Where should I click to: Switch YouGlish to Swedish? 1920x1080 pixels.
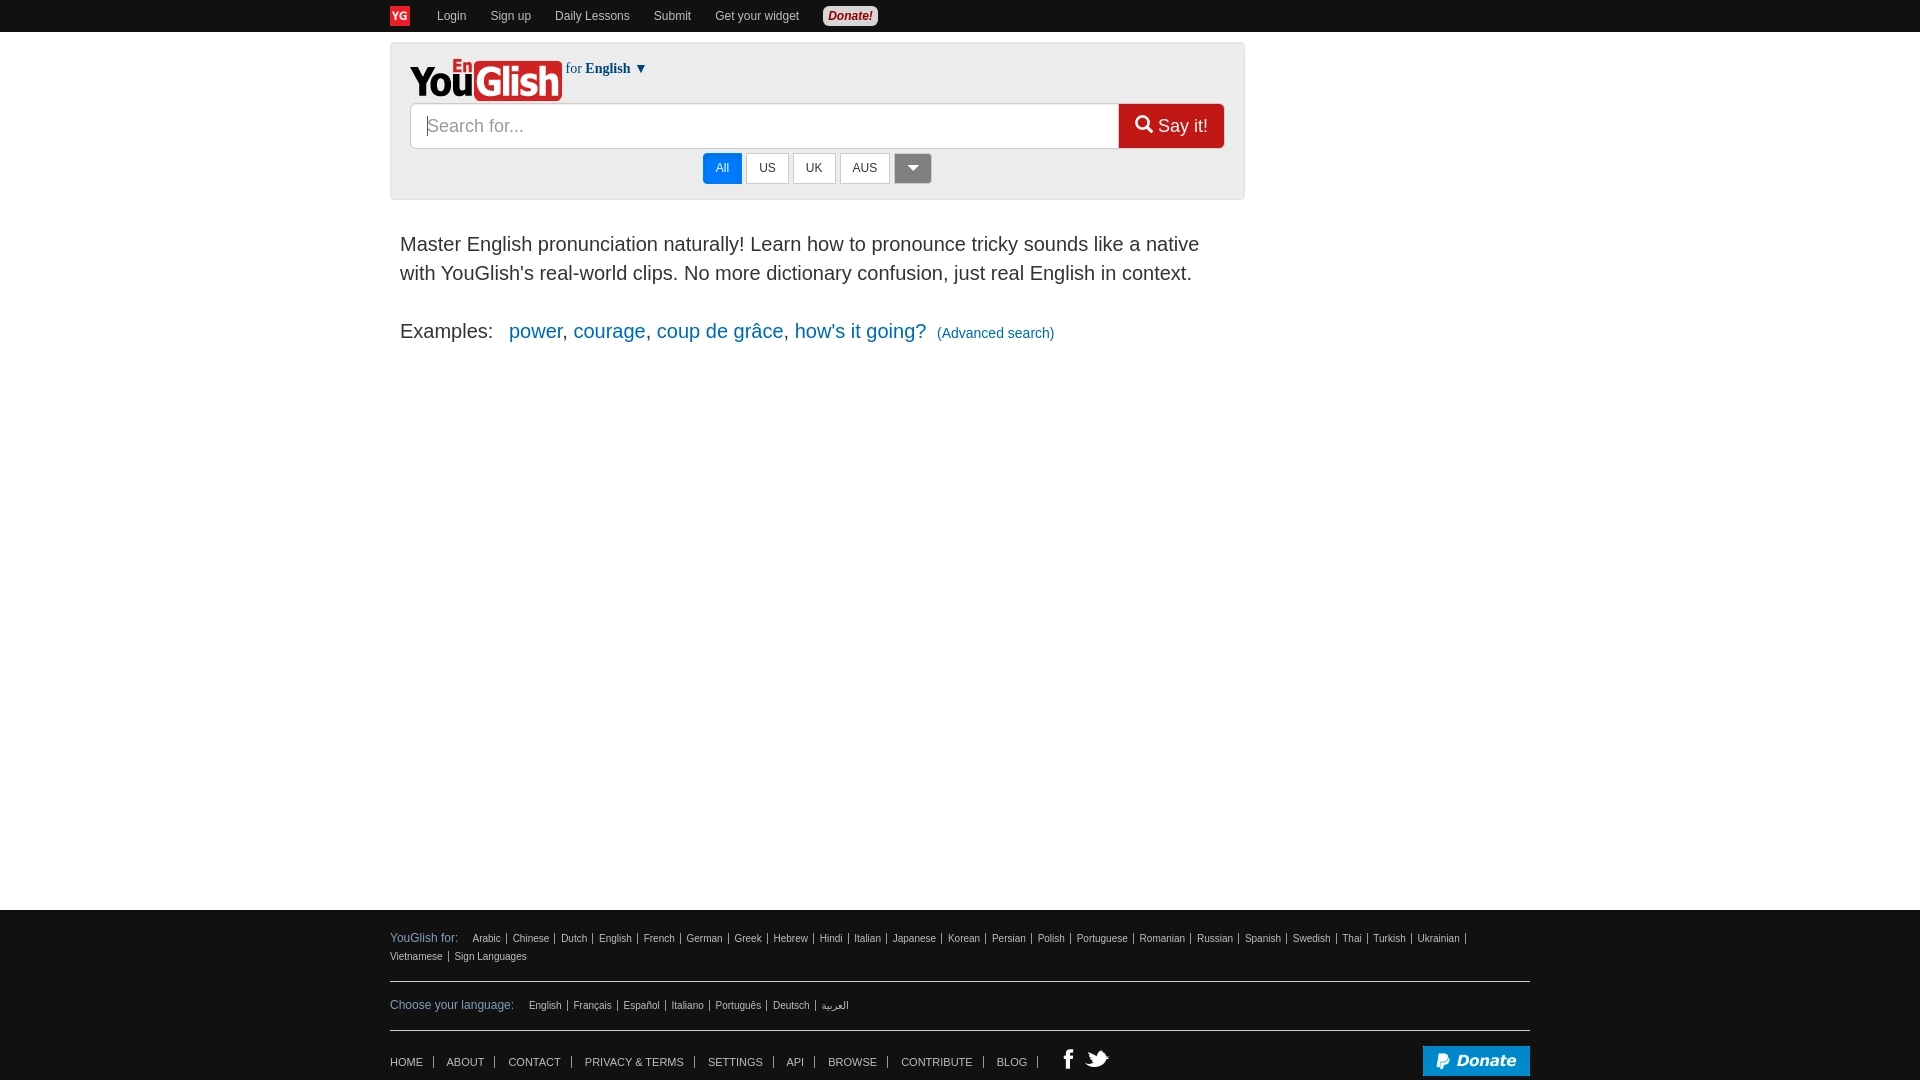(x=1311, y=939)
